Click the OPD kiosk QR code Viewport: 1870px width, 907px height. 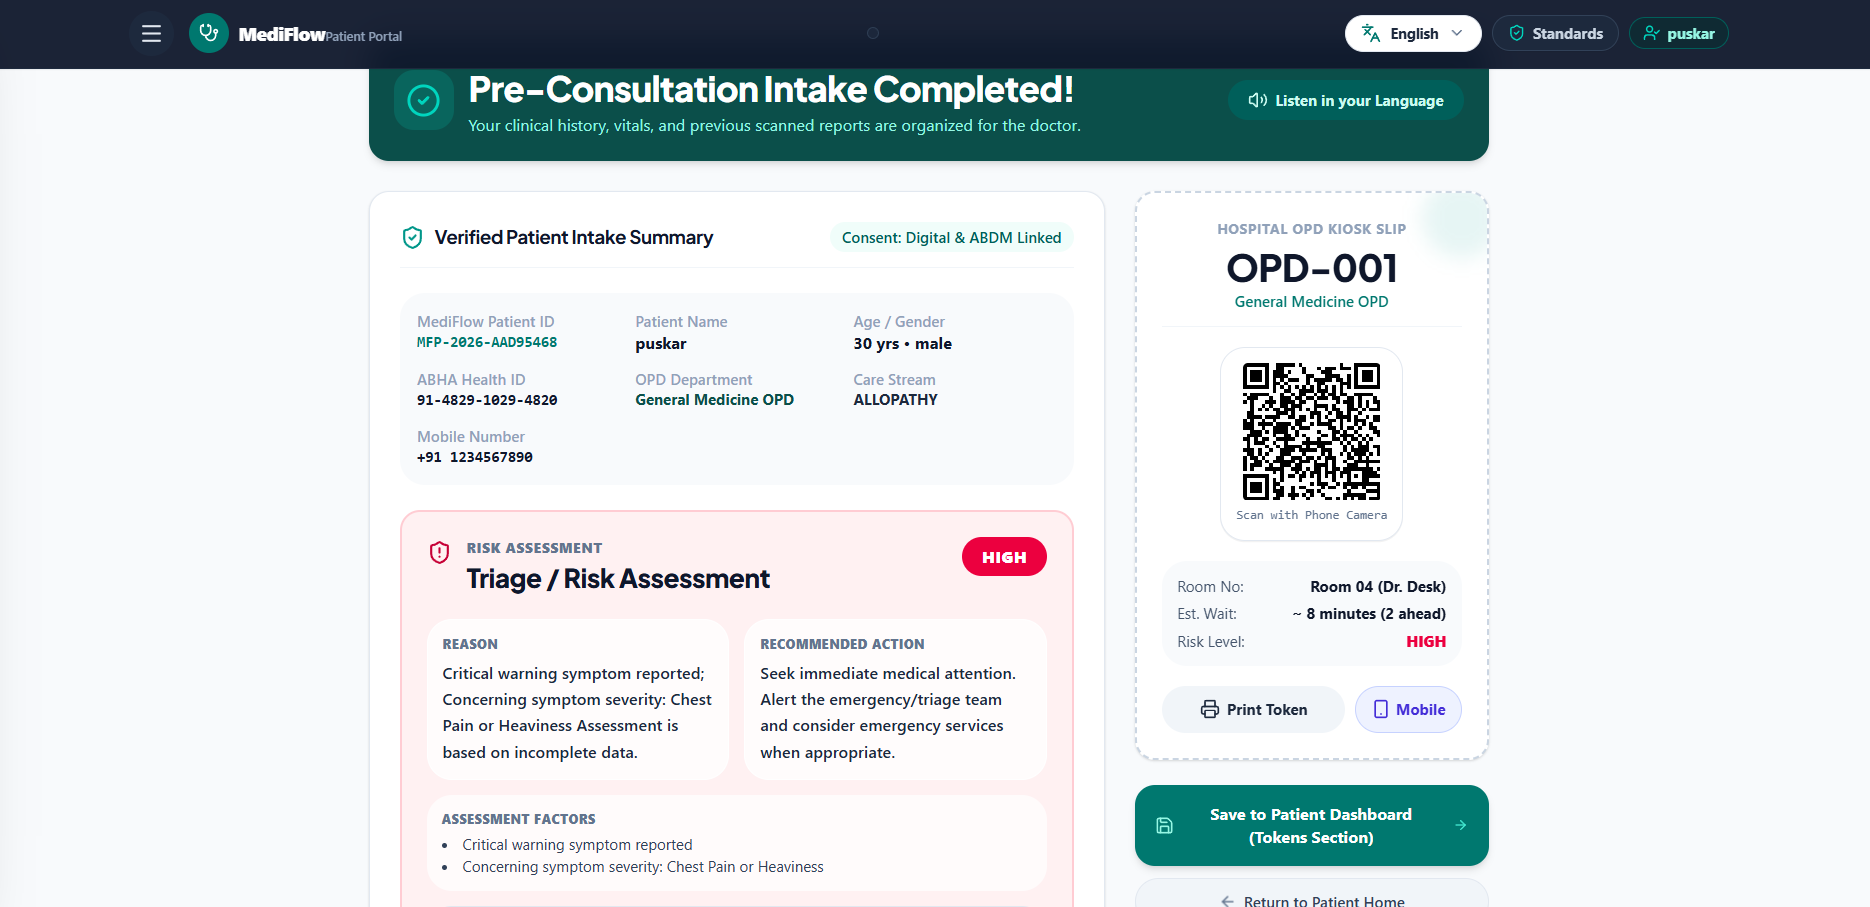point(1311,431)
